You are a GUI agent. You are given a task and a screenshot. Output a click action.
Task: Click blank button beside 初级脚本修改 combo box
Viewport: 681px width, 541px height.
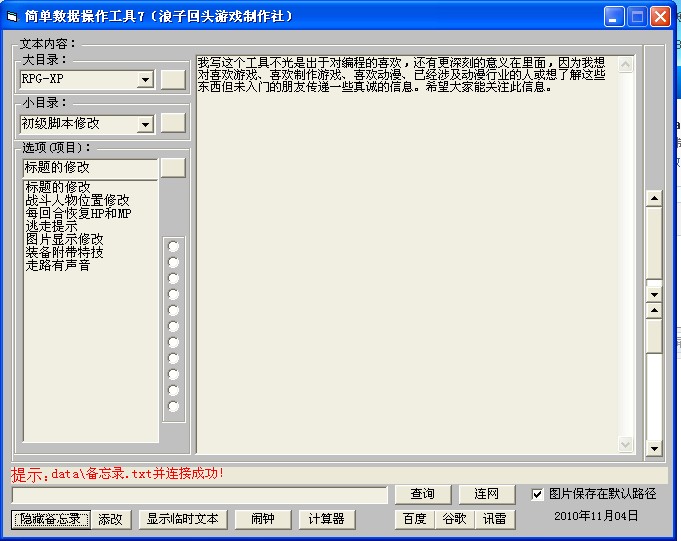(173, 123)
